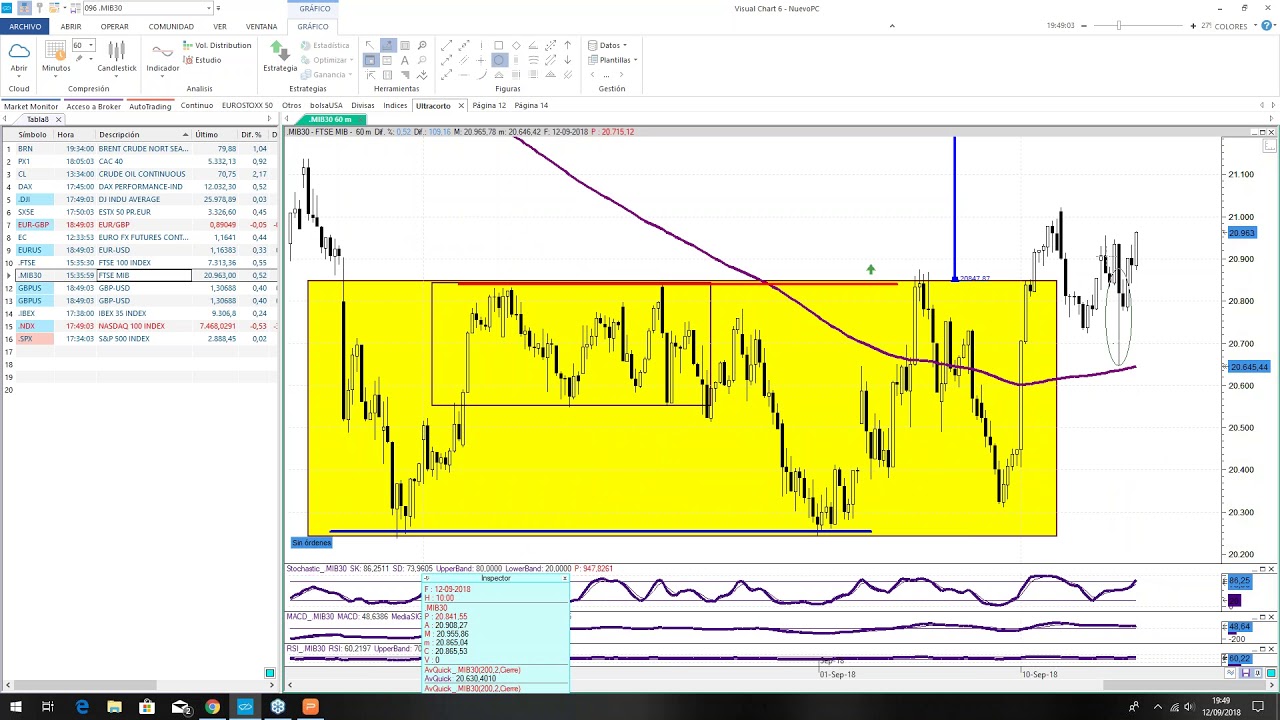The width and height of the screenshot is (1280, 720).
Task: Switch to the VENTANA ribbon tab
Action: click(261, 26)
